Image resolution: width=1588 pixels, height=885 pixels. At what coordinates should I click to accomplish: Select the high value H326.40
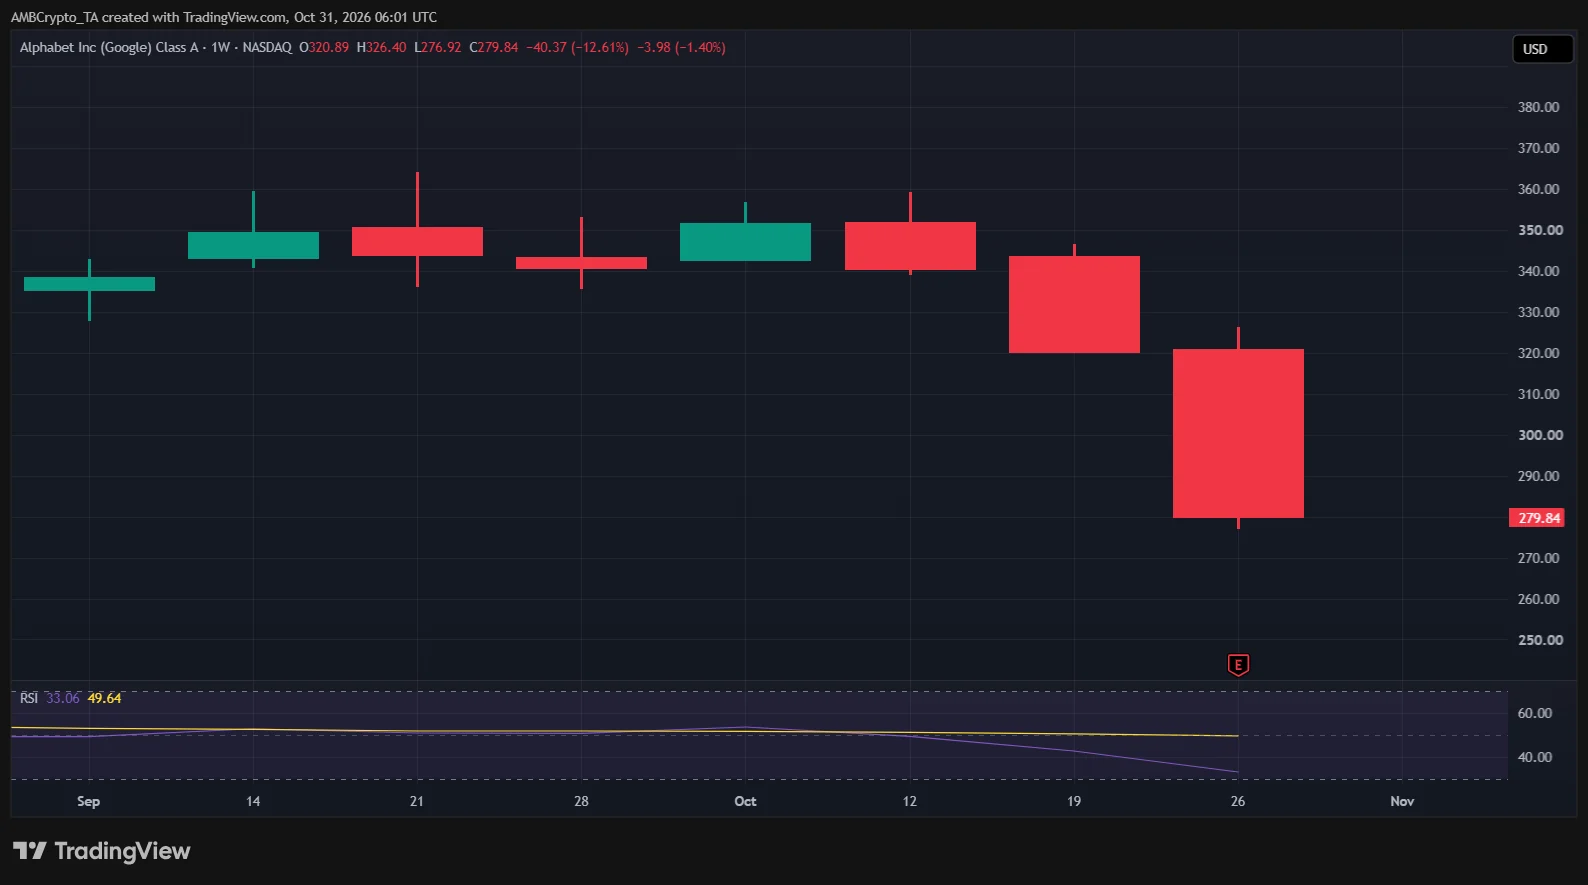pos(381,47)
